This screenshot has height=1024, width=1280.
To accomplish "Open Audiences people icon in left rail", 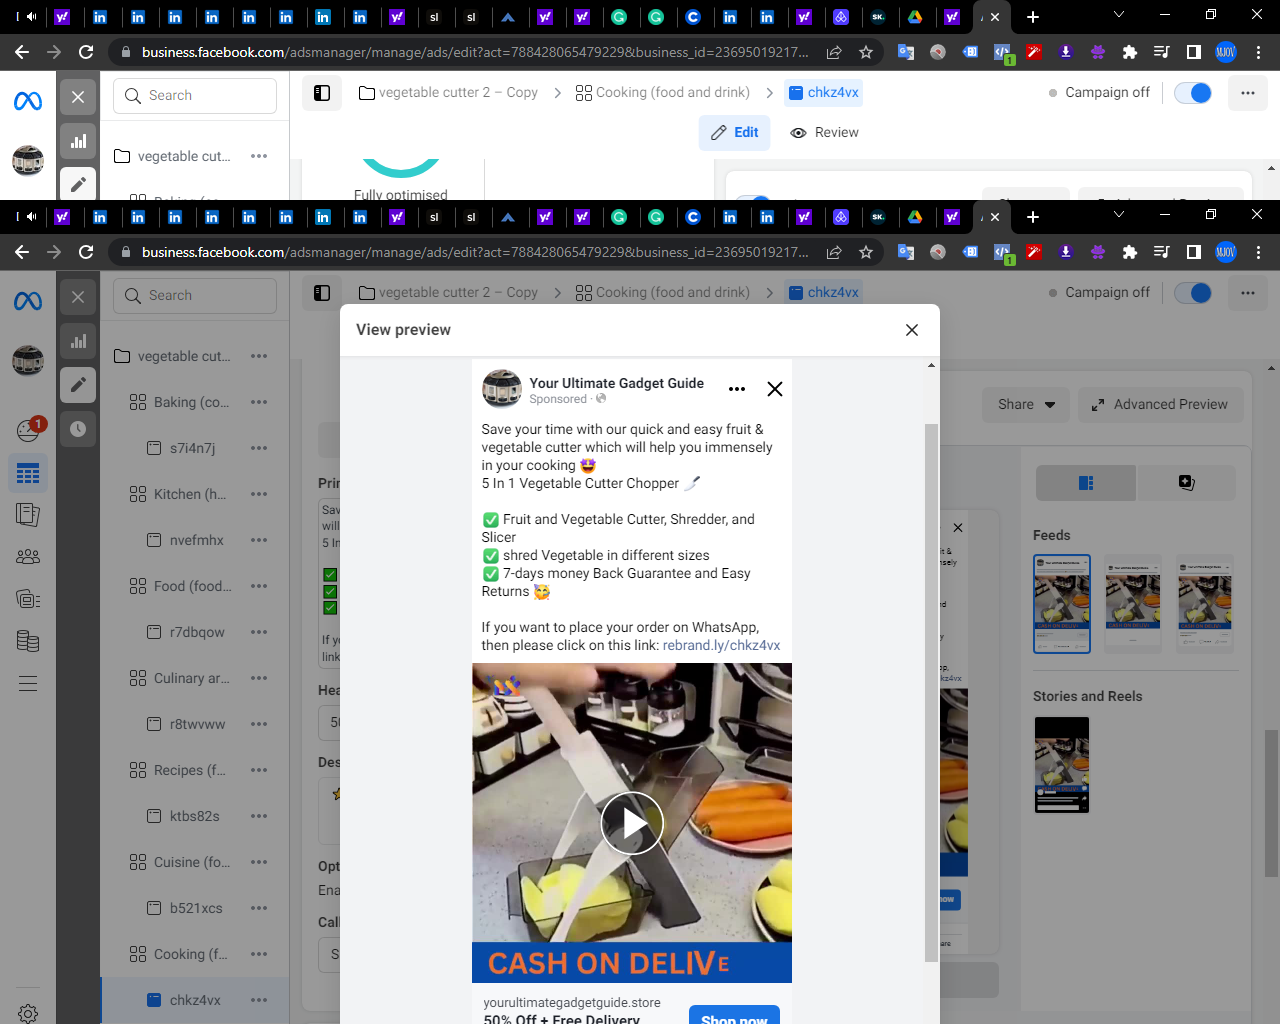I will 28,557.
